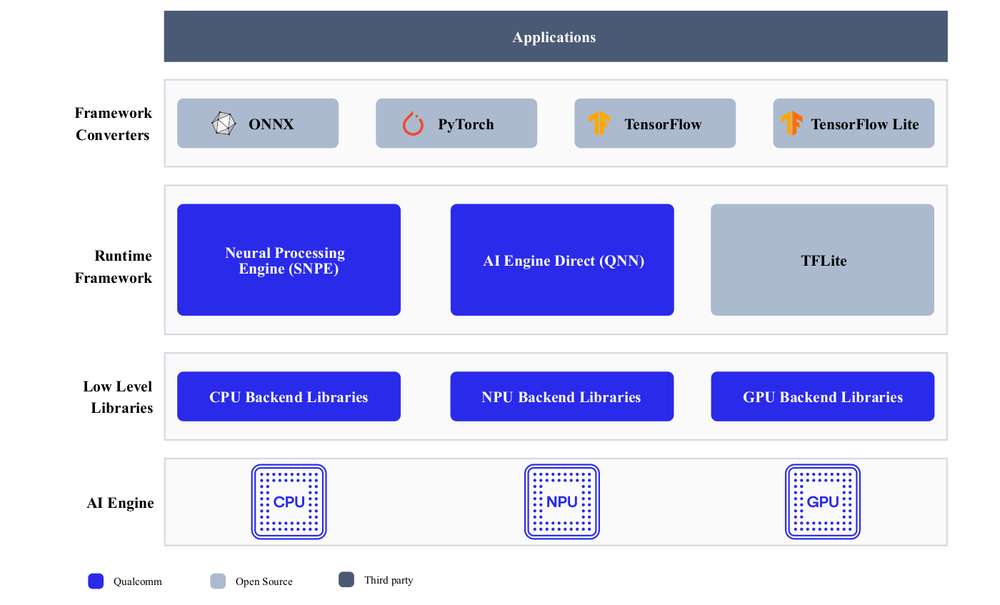
Task: Click the Framework Converters row label
Action: click(x=113, y=124)
